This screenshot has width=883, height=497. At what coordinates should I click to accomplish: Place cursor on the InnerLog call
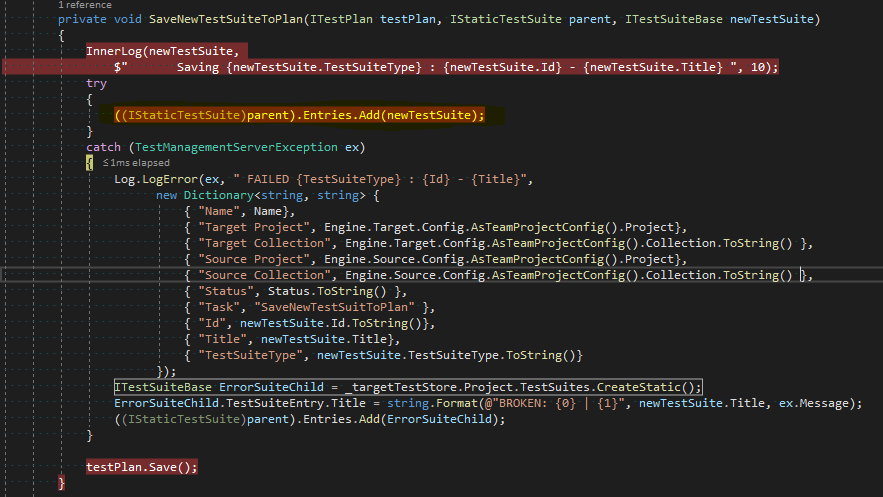click(114, 51)
